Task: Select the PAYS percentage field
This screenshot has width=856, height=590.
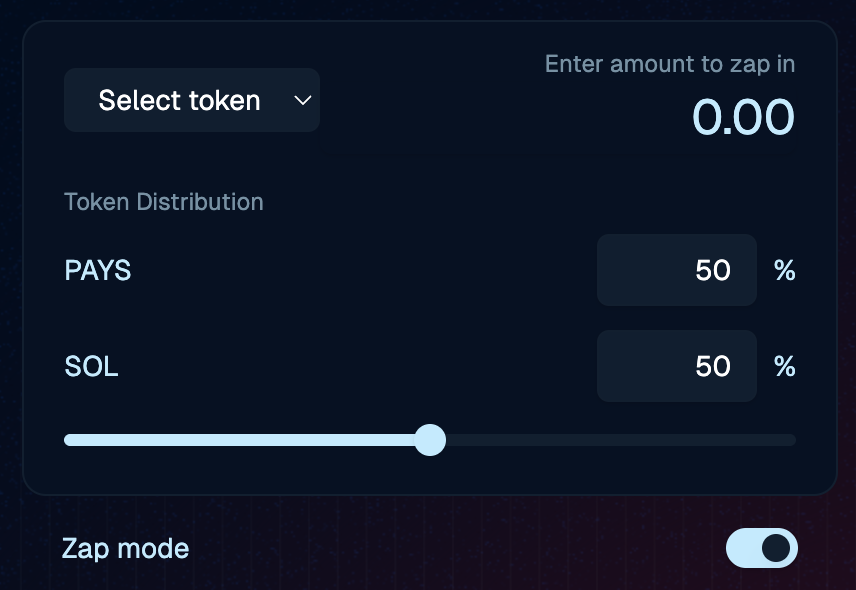Action: (x=677, y=270)
